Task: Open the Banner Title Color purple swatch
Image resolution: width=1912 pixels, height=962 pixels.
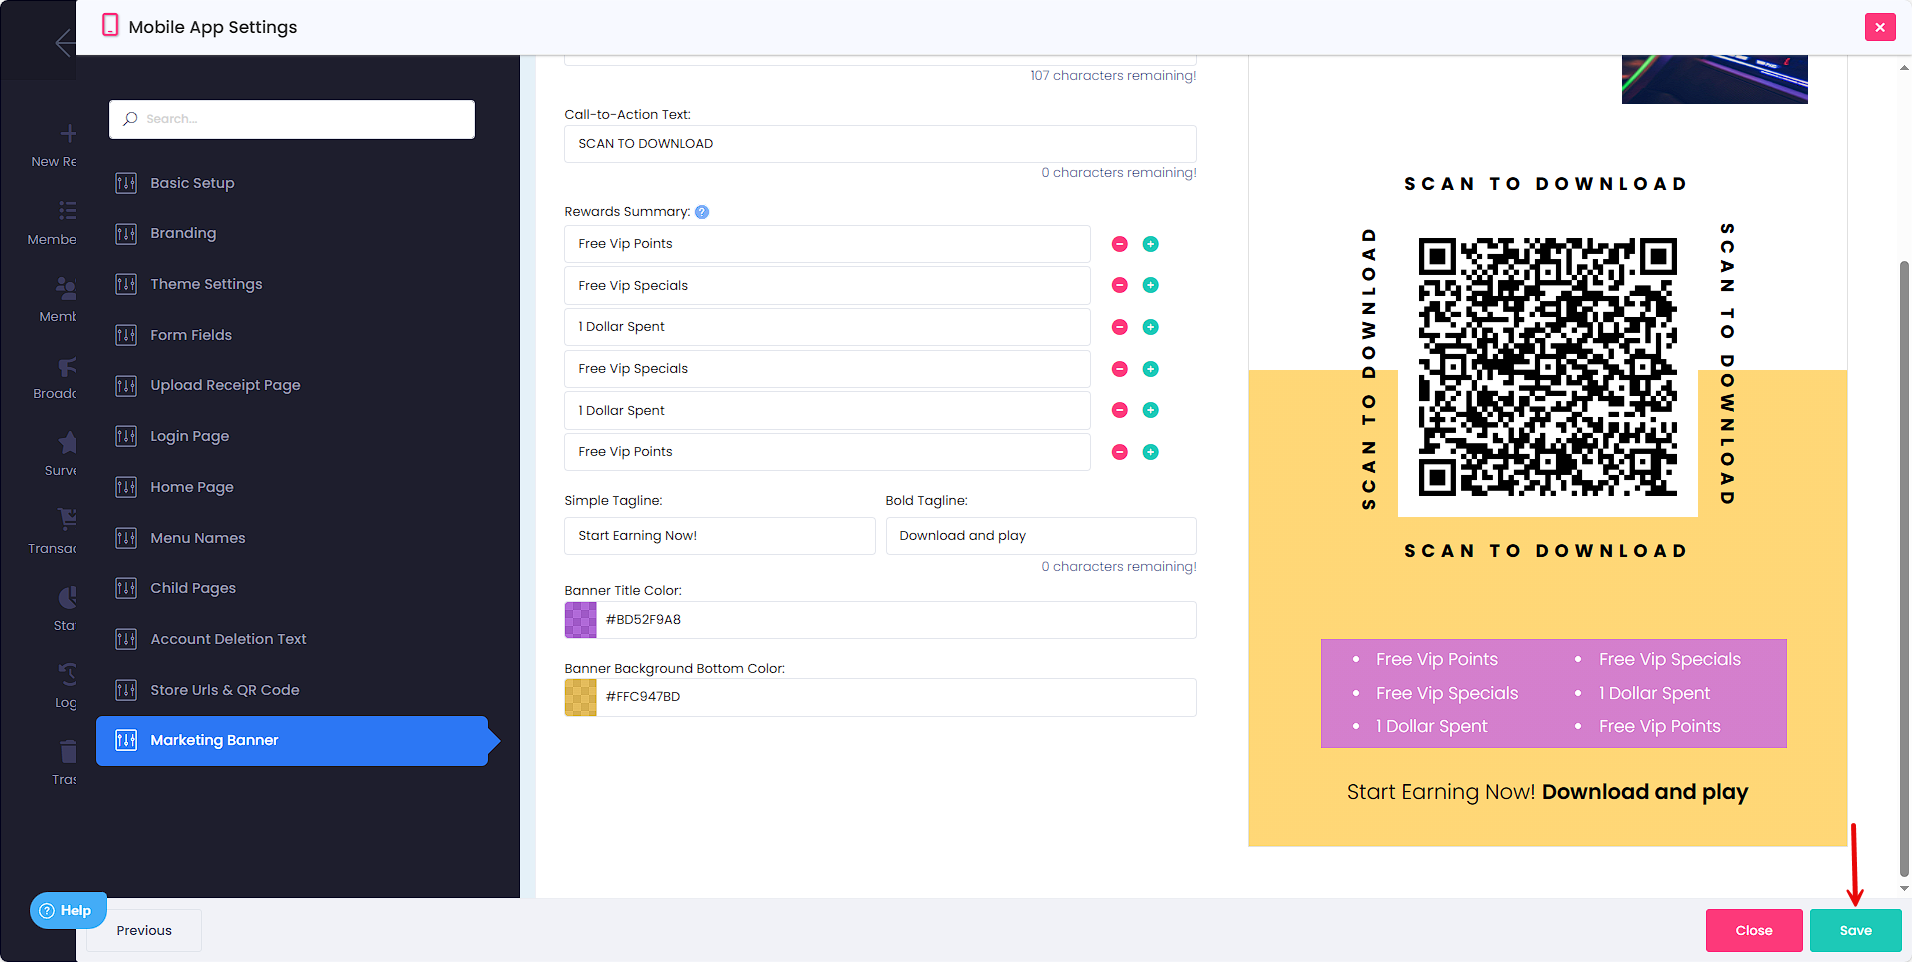Action: [x=581, y=620]
